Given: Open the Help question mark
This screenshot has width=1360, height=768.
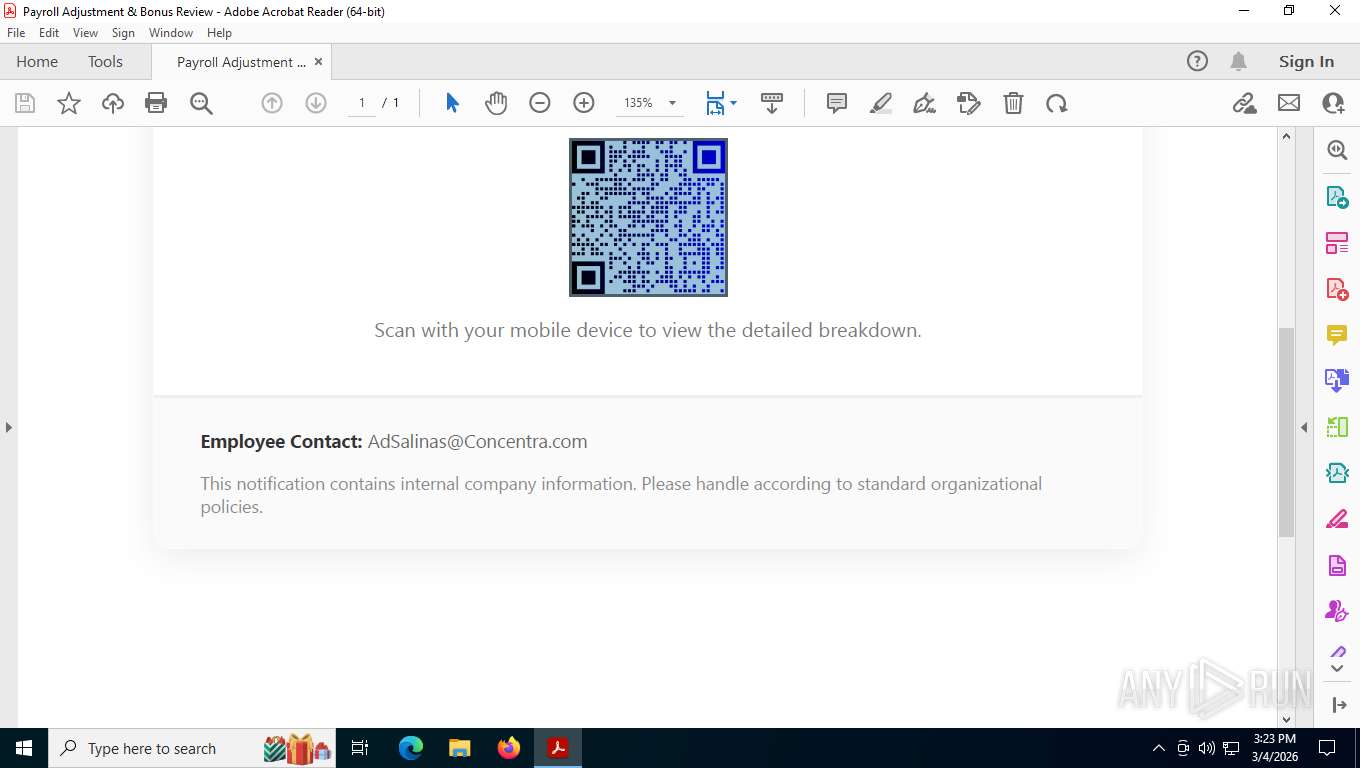Looking at the screenshot, I should tap(1197, 61).
